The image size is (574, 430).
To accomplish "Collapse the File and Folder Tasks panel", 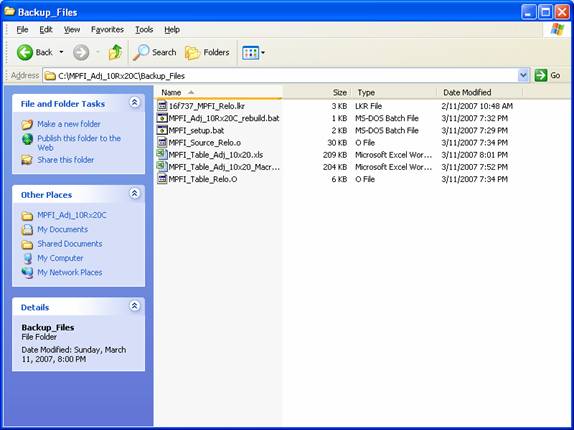I will tap(134, 102).
